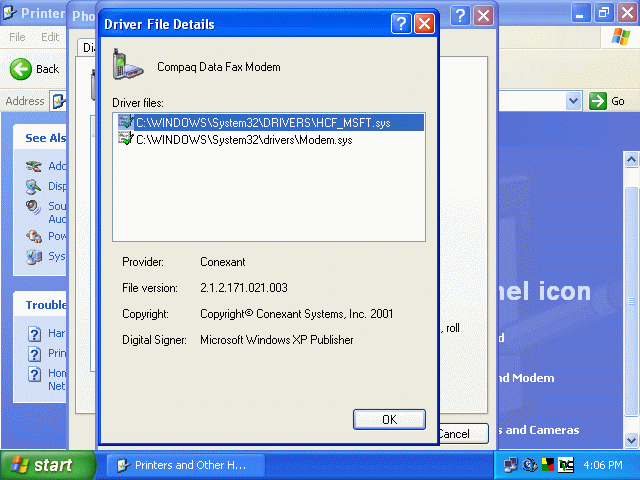
Task: Click the Printing troubleshooter help icon
Action: click(x=35, y=353)
